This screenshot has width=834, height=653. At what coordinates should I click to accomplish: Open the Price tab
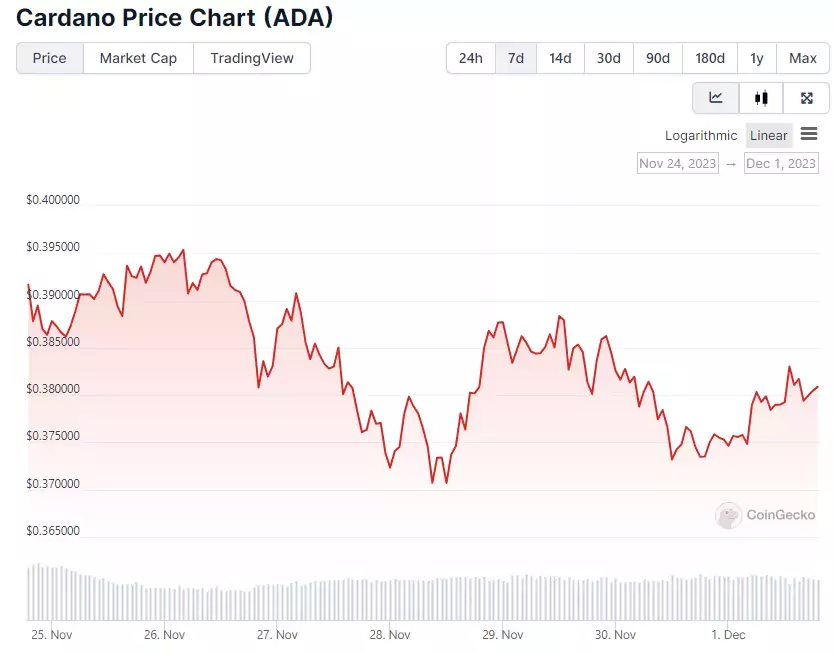coord(50,58)
